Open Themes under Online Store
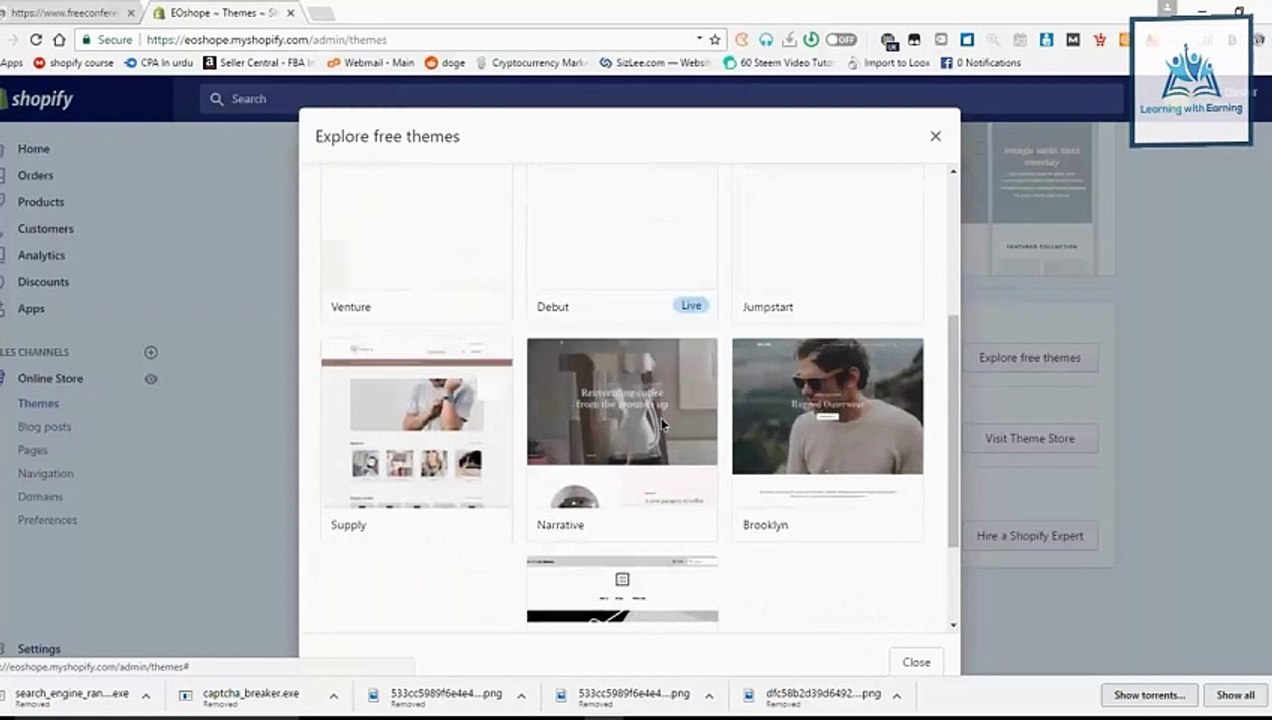This screenshot has width=1272, height=720. [38, 404]
